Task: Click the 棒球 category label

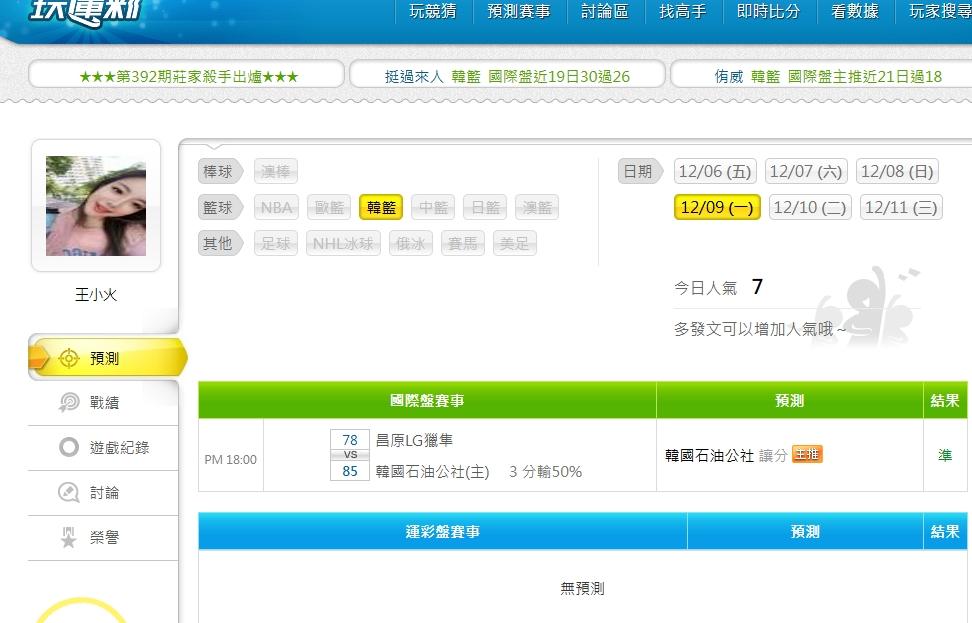Action: click(x=219, y=171)
